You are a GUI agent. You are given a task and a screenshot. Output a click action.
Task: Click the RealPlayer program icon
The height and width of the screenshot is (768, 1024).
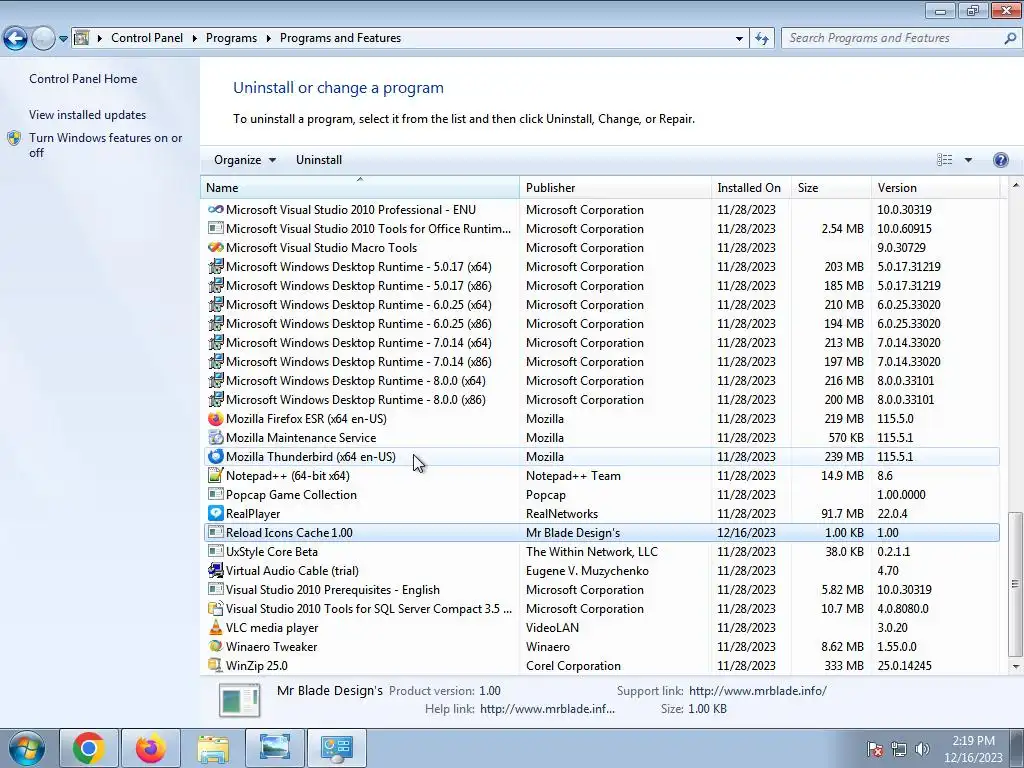[216, 513]
